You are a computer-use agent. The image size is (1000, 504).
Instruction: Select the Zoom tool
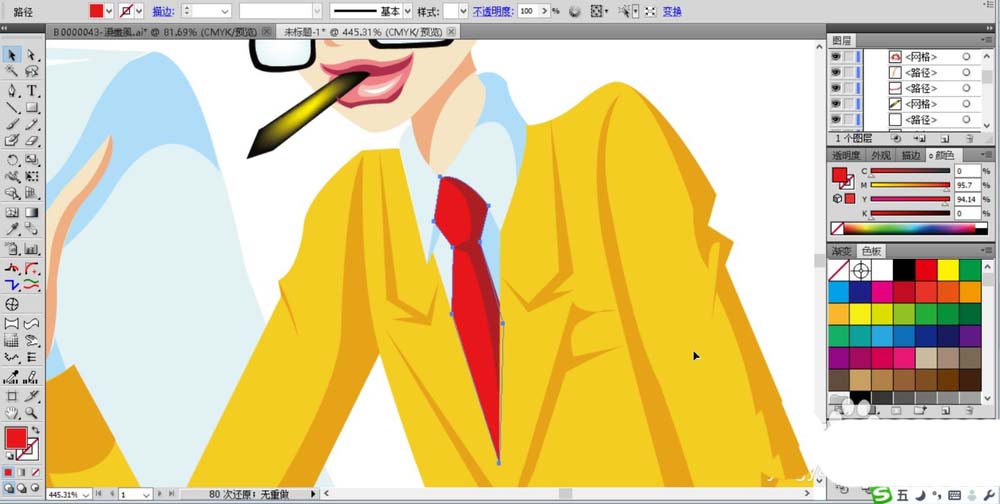click(31, 413)
